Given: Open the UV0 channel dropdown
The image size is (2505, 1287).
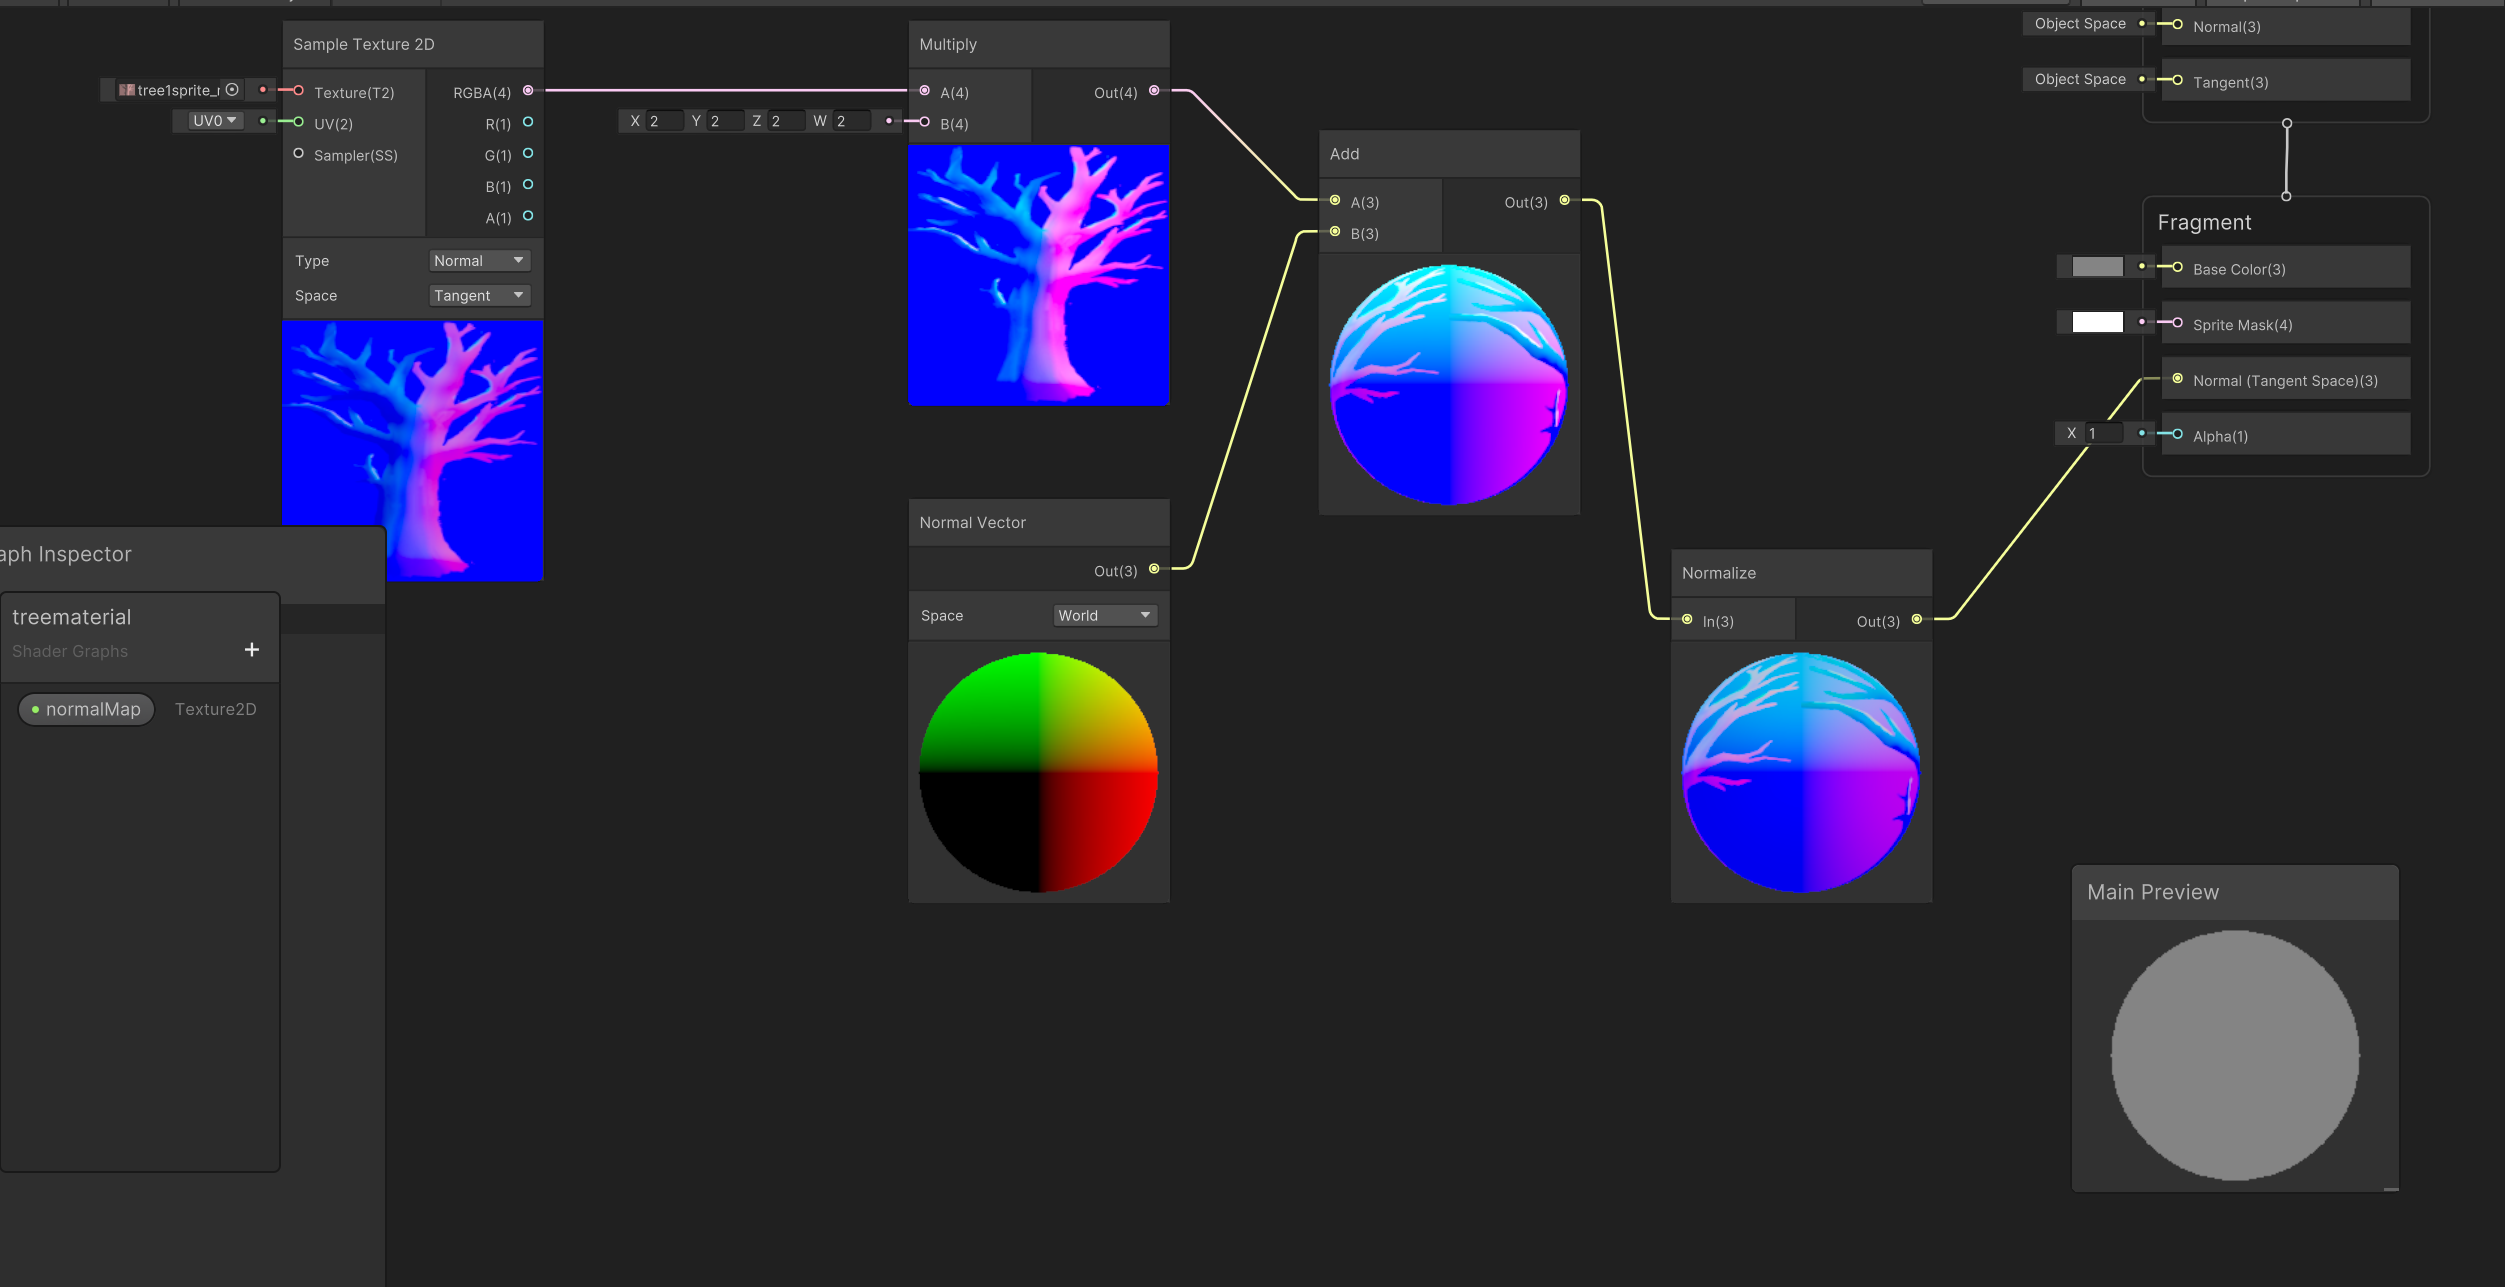Looking at the screenshot, I should click(x=215, y=121).
